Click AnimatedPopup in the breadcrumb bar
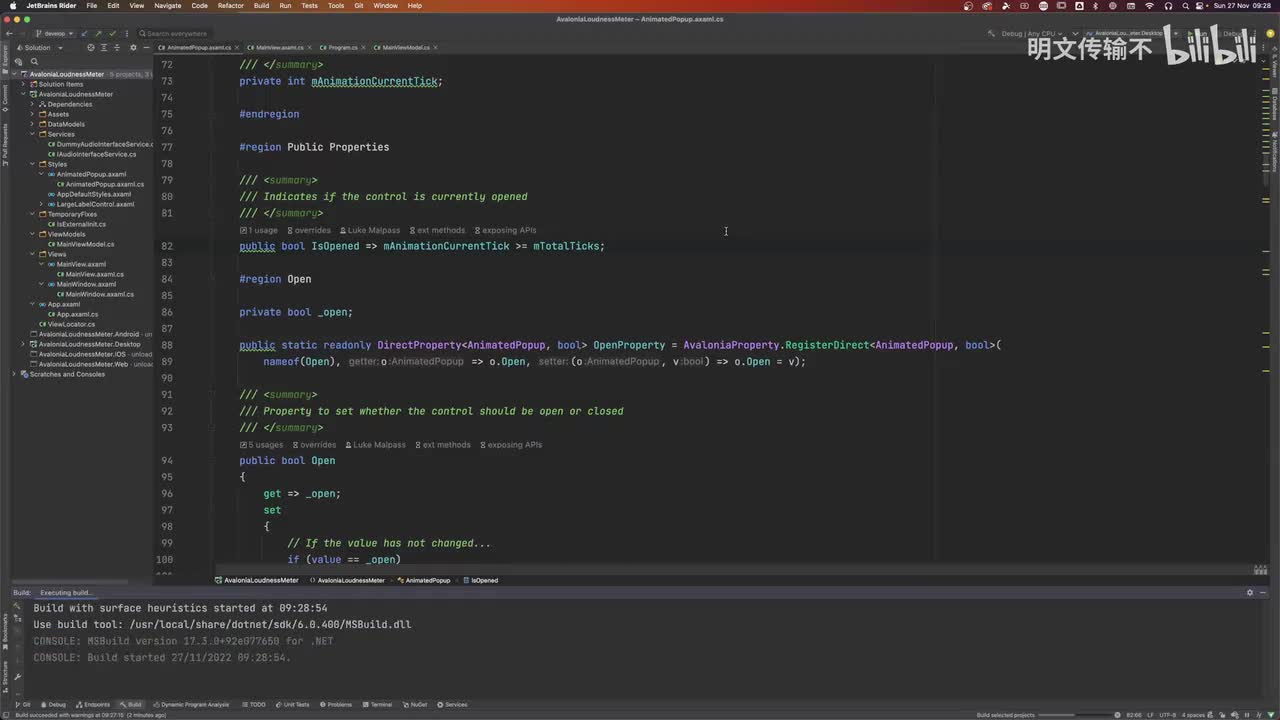Image resolution: width=1280 pixels, height=720 pixels. 424,580
